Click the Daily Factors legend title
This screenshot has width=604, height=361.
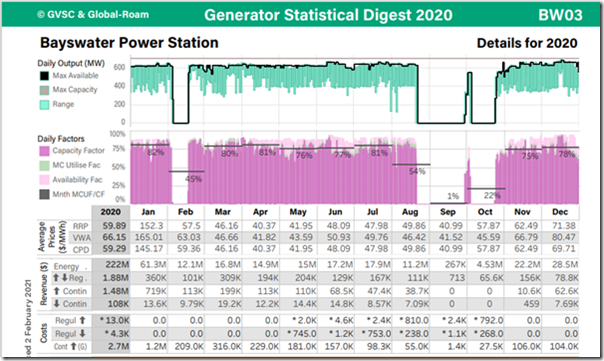click(61, 139)
